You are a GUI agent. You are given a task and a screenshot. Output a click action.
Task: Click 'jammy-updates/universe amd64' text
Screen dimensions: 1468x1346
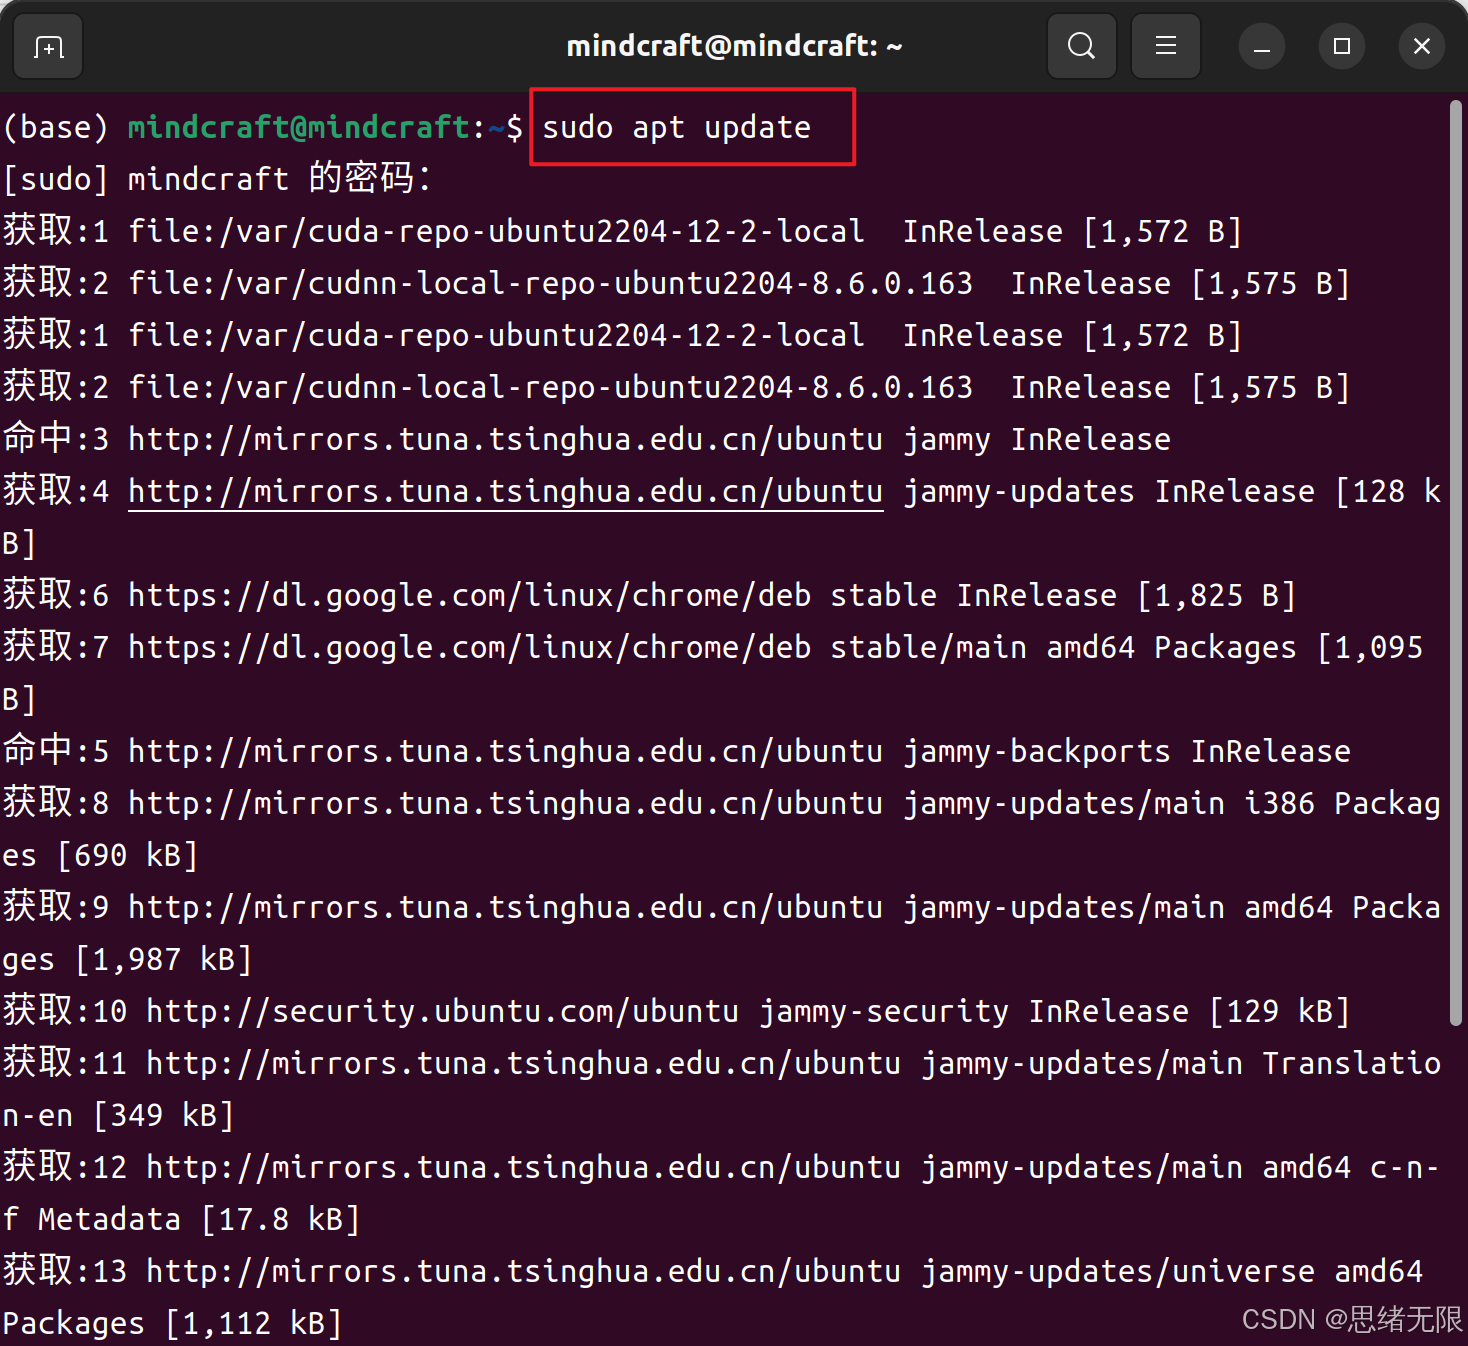click(1172, 1271)
